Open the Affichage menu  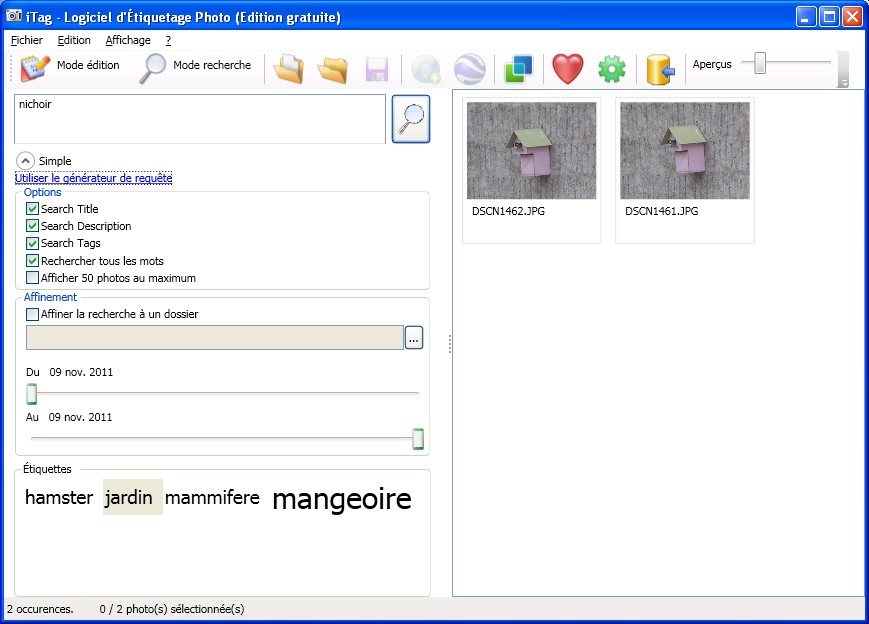pyautogui.click(x=128, y=40)
